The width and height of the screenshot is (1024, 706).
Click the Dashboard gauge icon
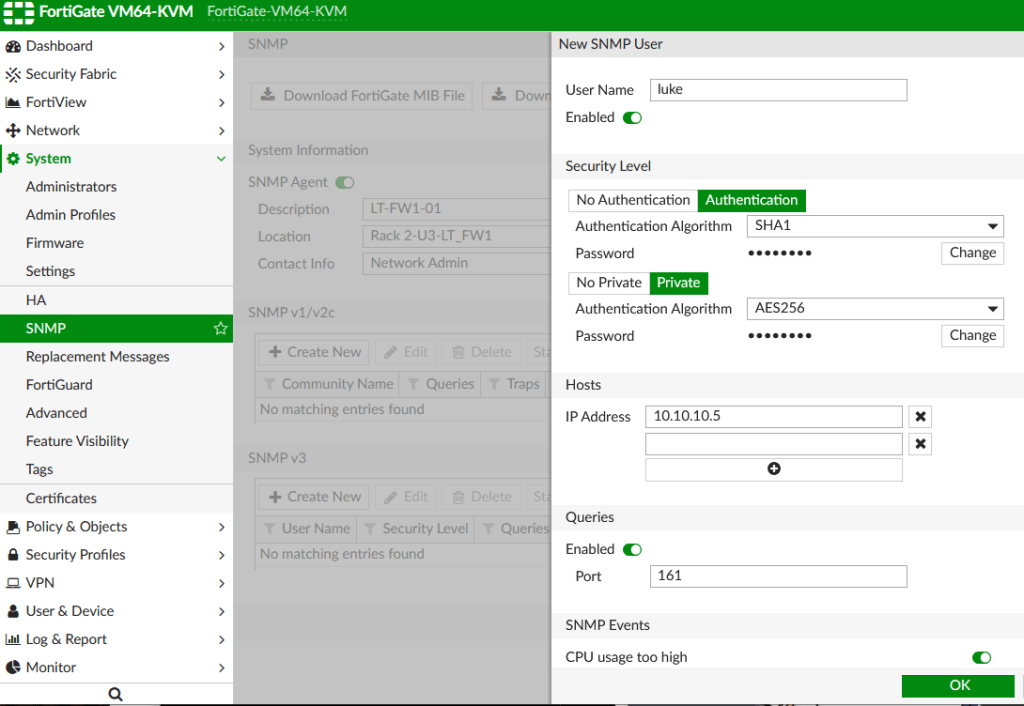click(x=12, y=46)
